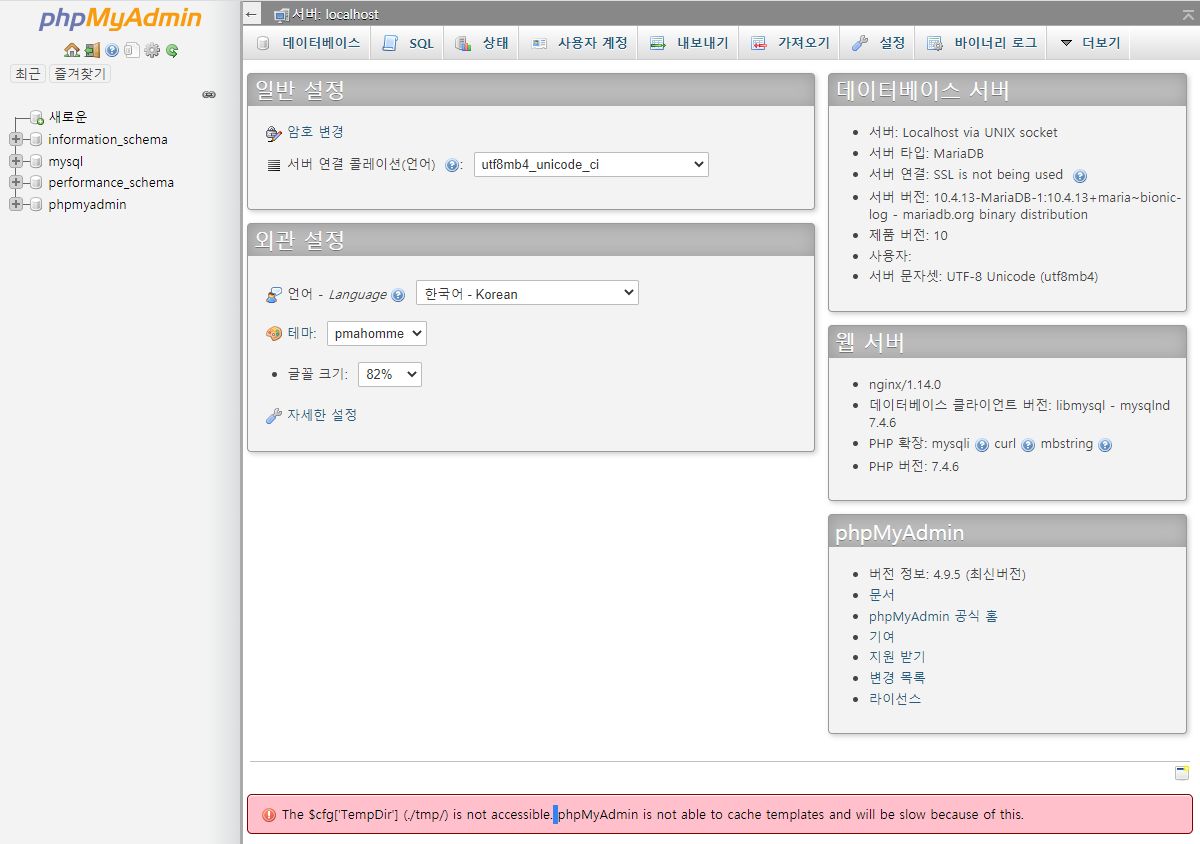Open phpMyAdmin documentation blue question icon in sidebar
The width and height of the screenshot is (1200, 844).
point(112,50)
